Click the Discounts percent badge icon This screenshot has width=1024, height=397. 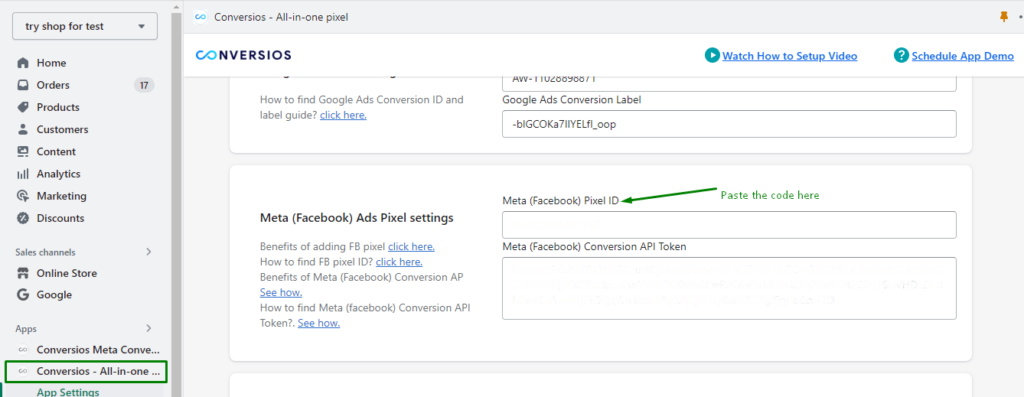click(x=23, y=218)
